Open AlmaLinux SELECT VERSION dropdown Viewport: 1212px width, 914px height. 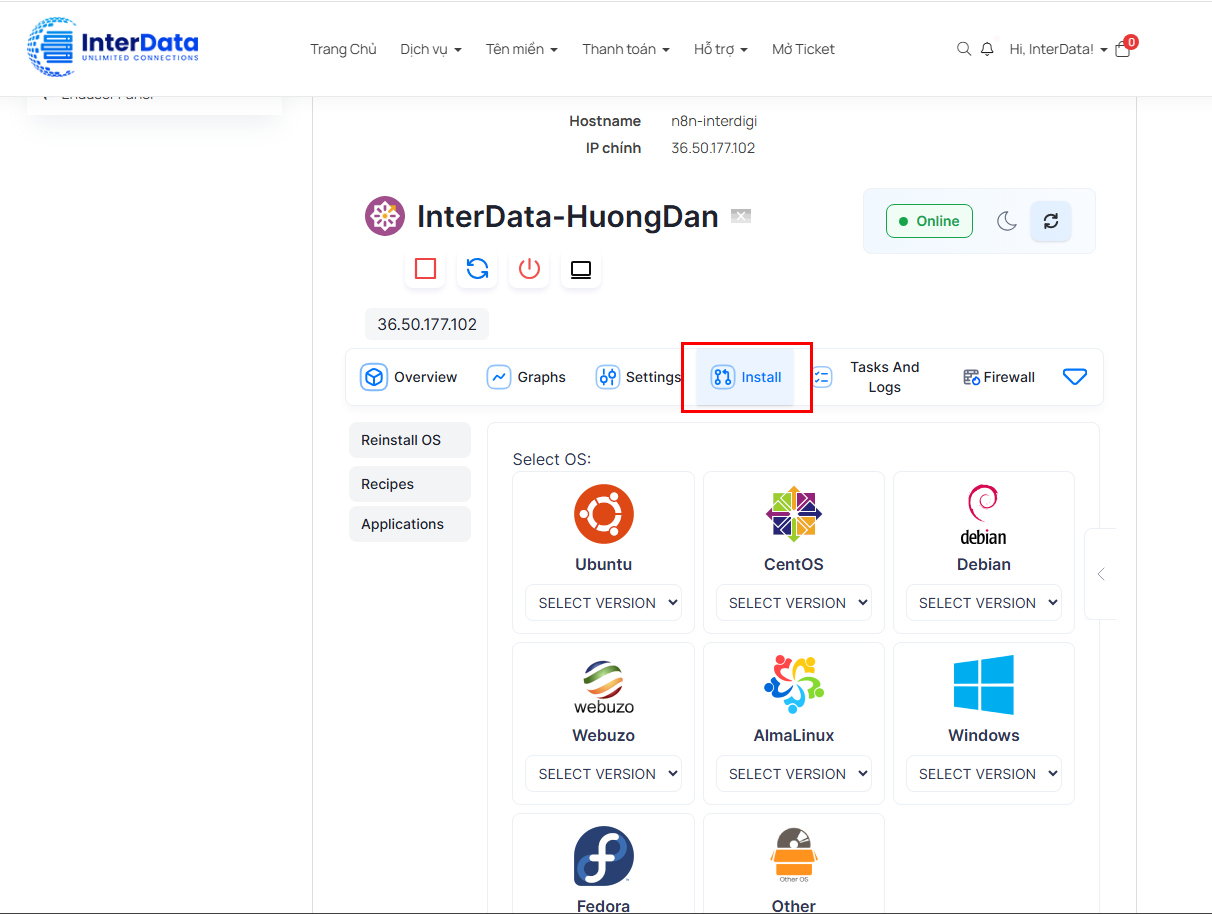794,774
